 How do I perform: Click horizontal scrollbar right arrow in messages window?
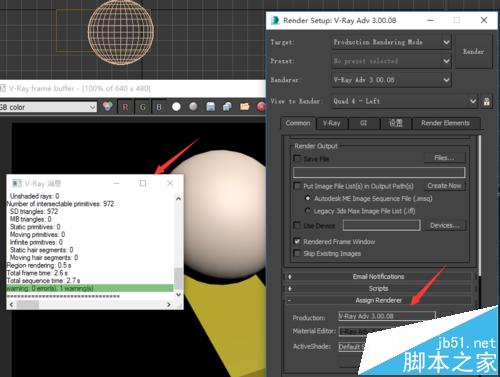[x=169, y=305]
